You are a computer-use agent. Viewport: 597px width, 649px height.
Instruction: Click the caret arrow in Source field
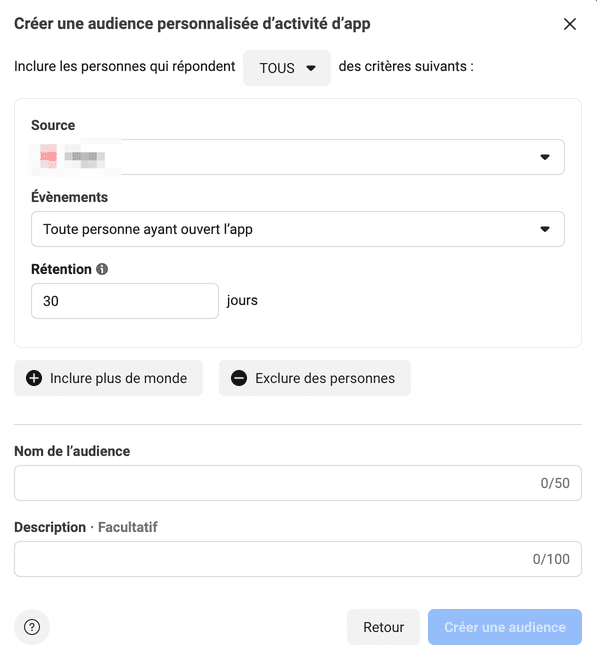click(545, 157)
